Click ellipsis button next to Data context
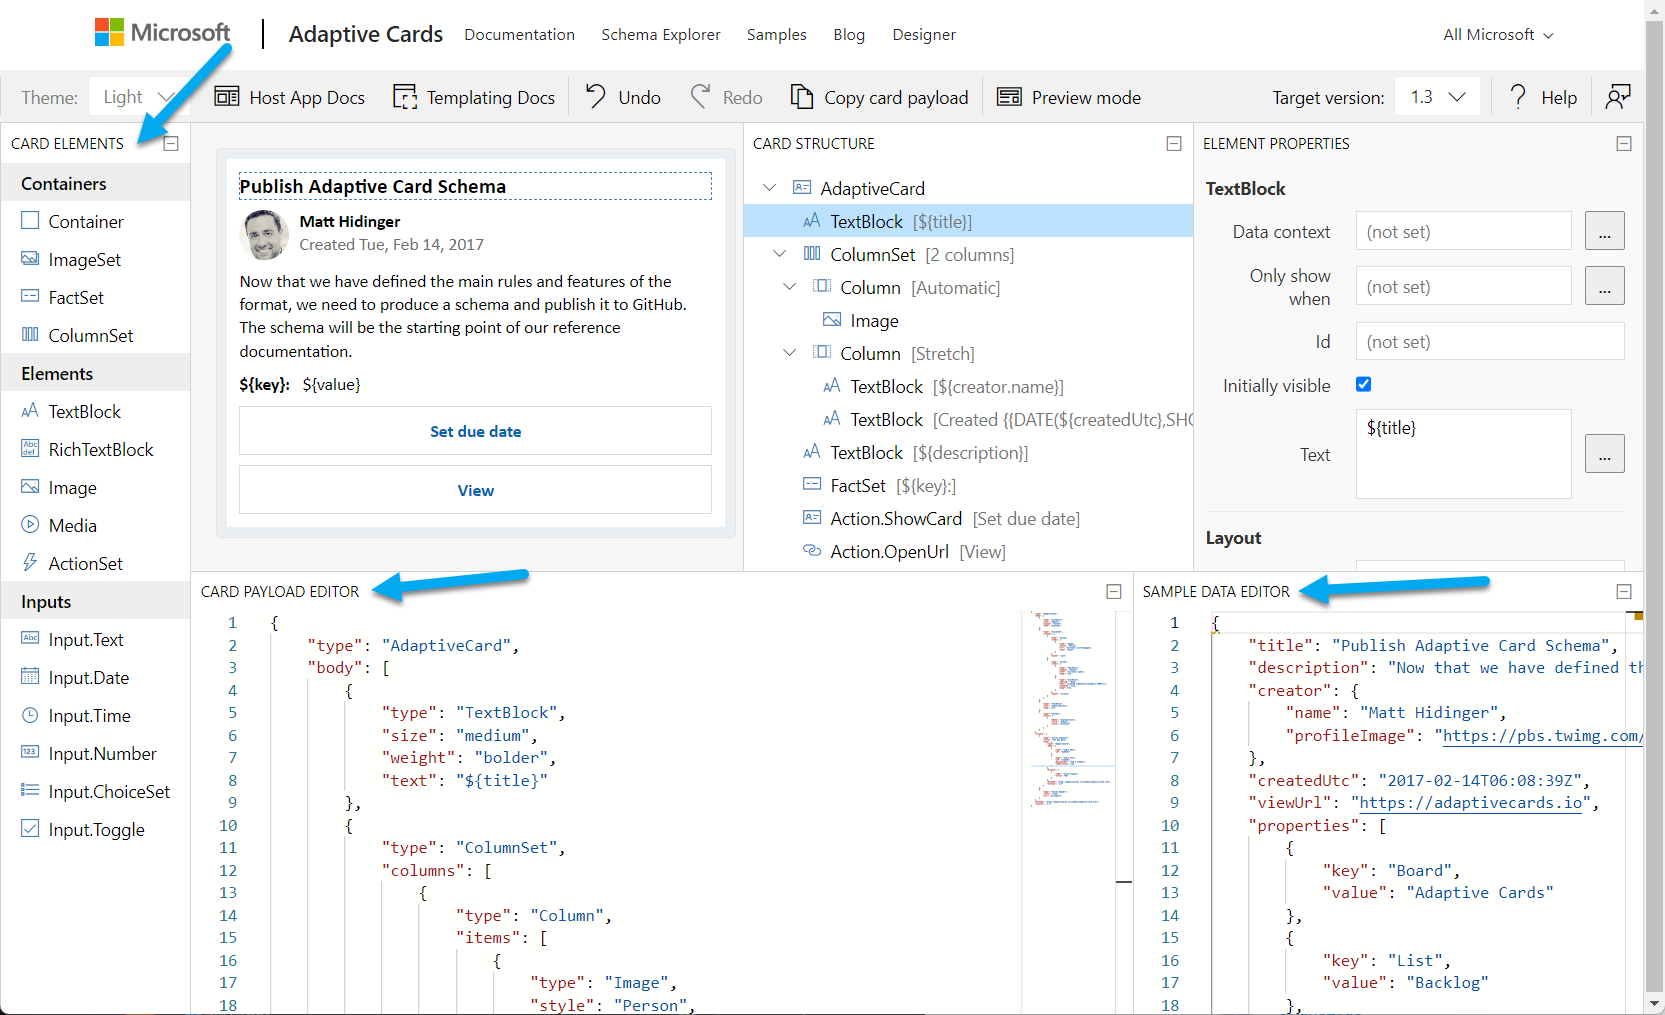 (1604, 231)
